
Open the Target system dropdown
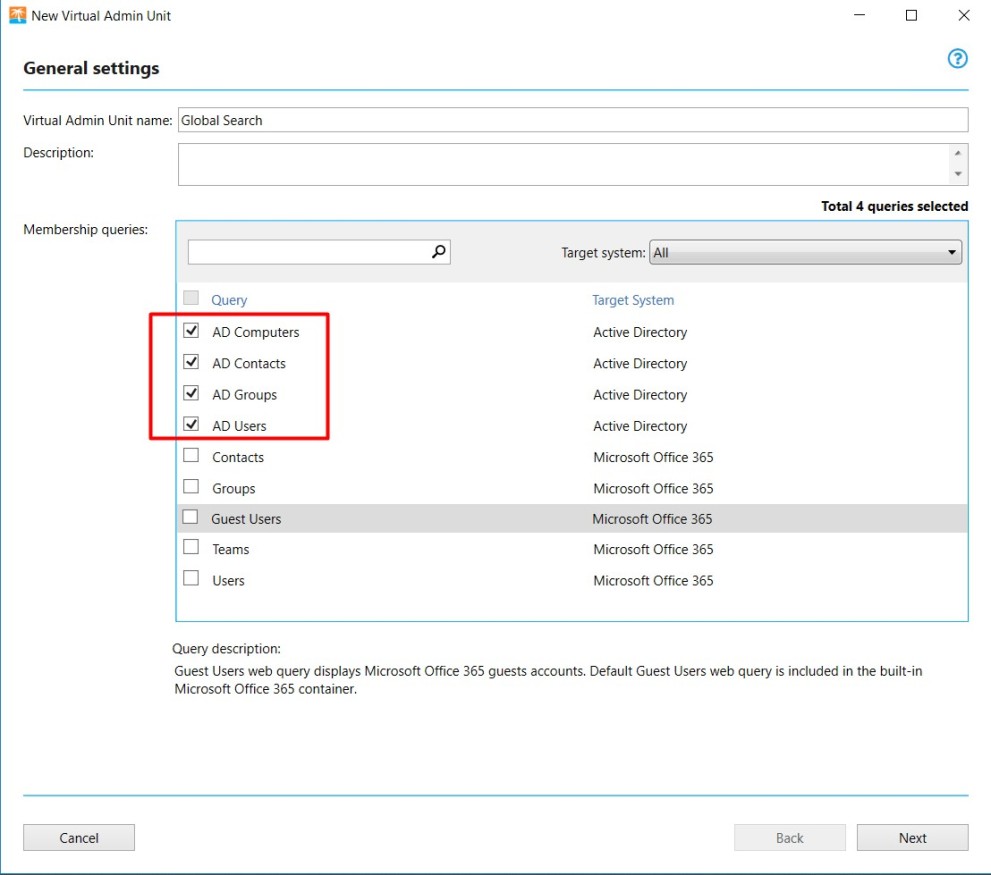805,252
